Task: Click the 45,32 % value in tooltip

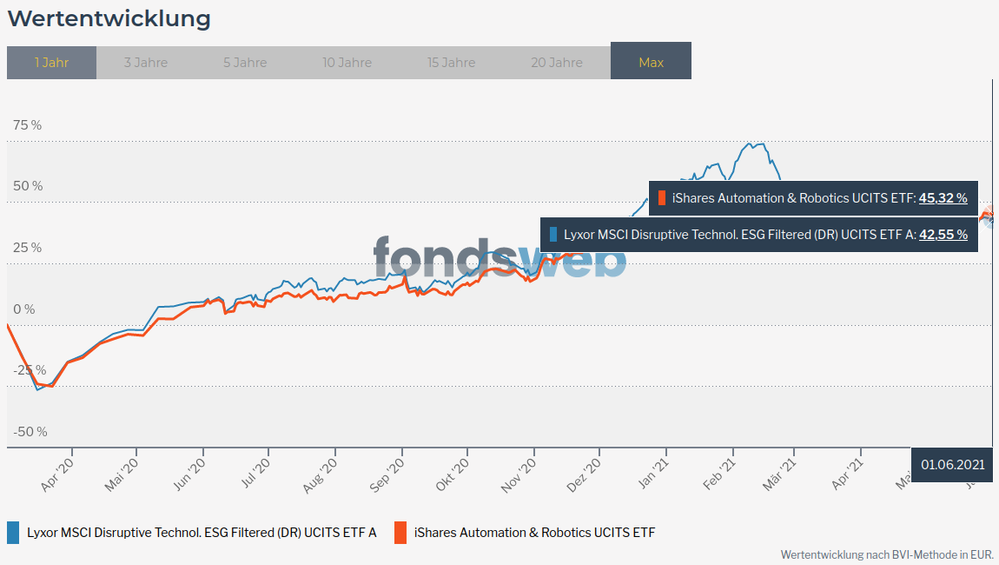Action: 943,198
